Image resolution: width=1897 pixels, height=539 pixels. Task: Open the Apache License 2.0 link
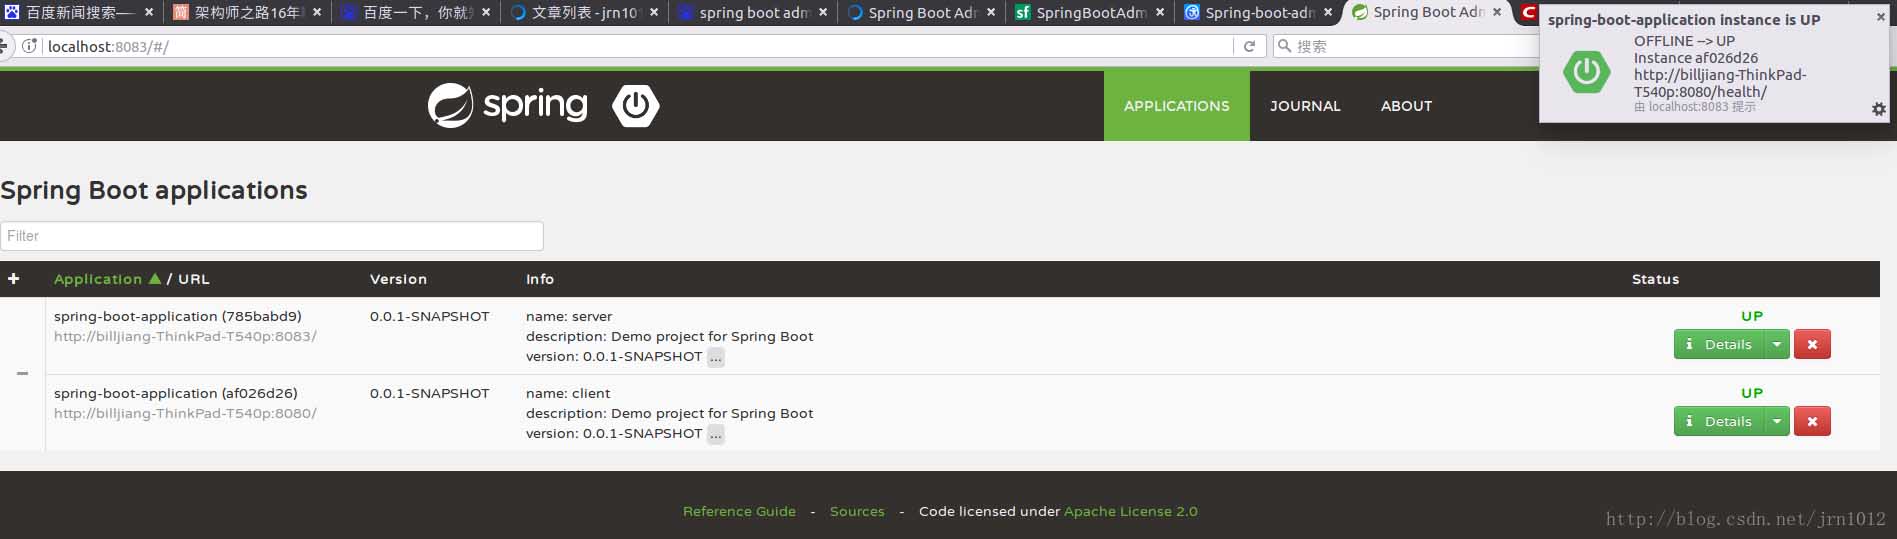tap(1131, 511)
